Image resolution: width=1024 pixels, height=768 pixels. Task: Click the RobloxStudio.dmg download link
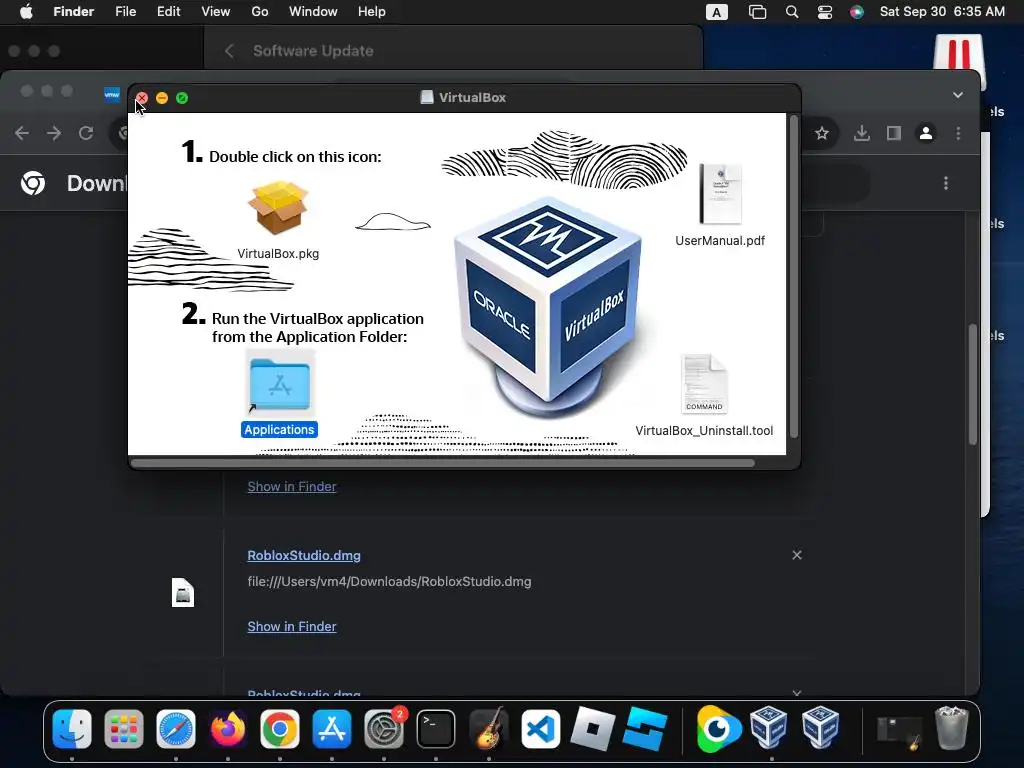[304, 556]
